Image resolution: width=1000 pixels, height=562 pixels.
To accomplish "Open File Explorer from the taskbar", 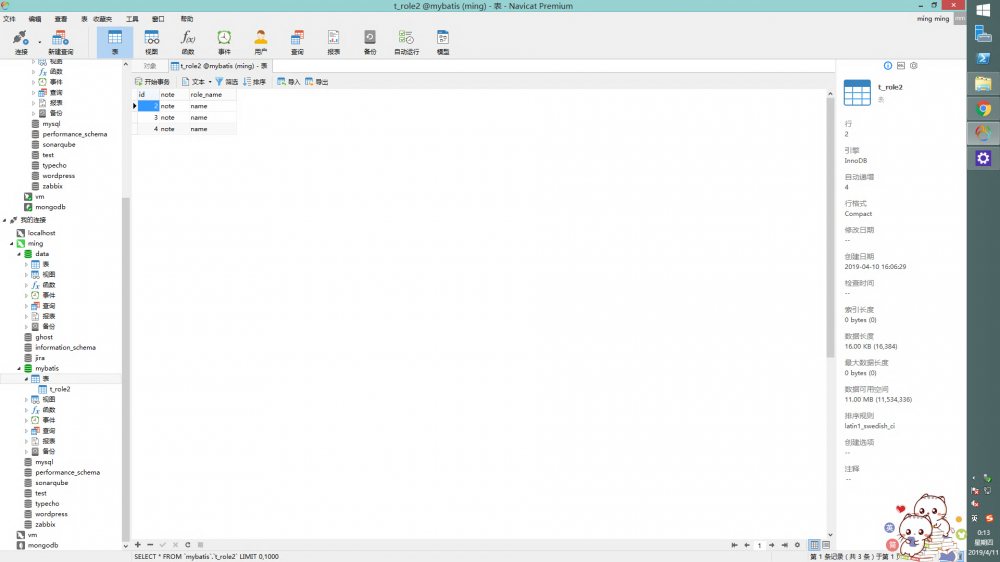I will [983, 84].
